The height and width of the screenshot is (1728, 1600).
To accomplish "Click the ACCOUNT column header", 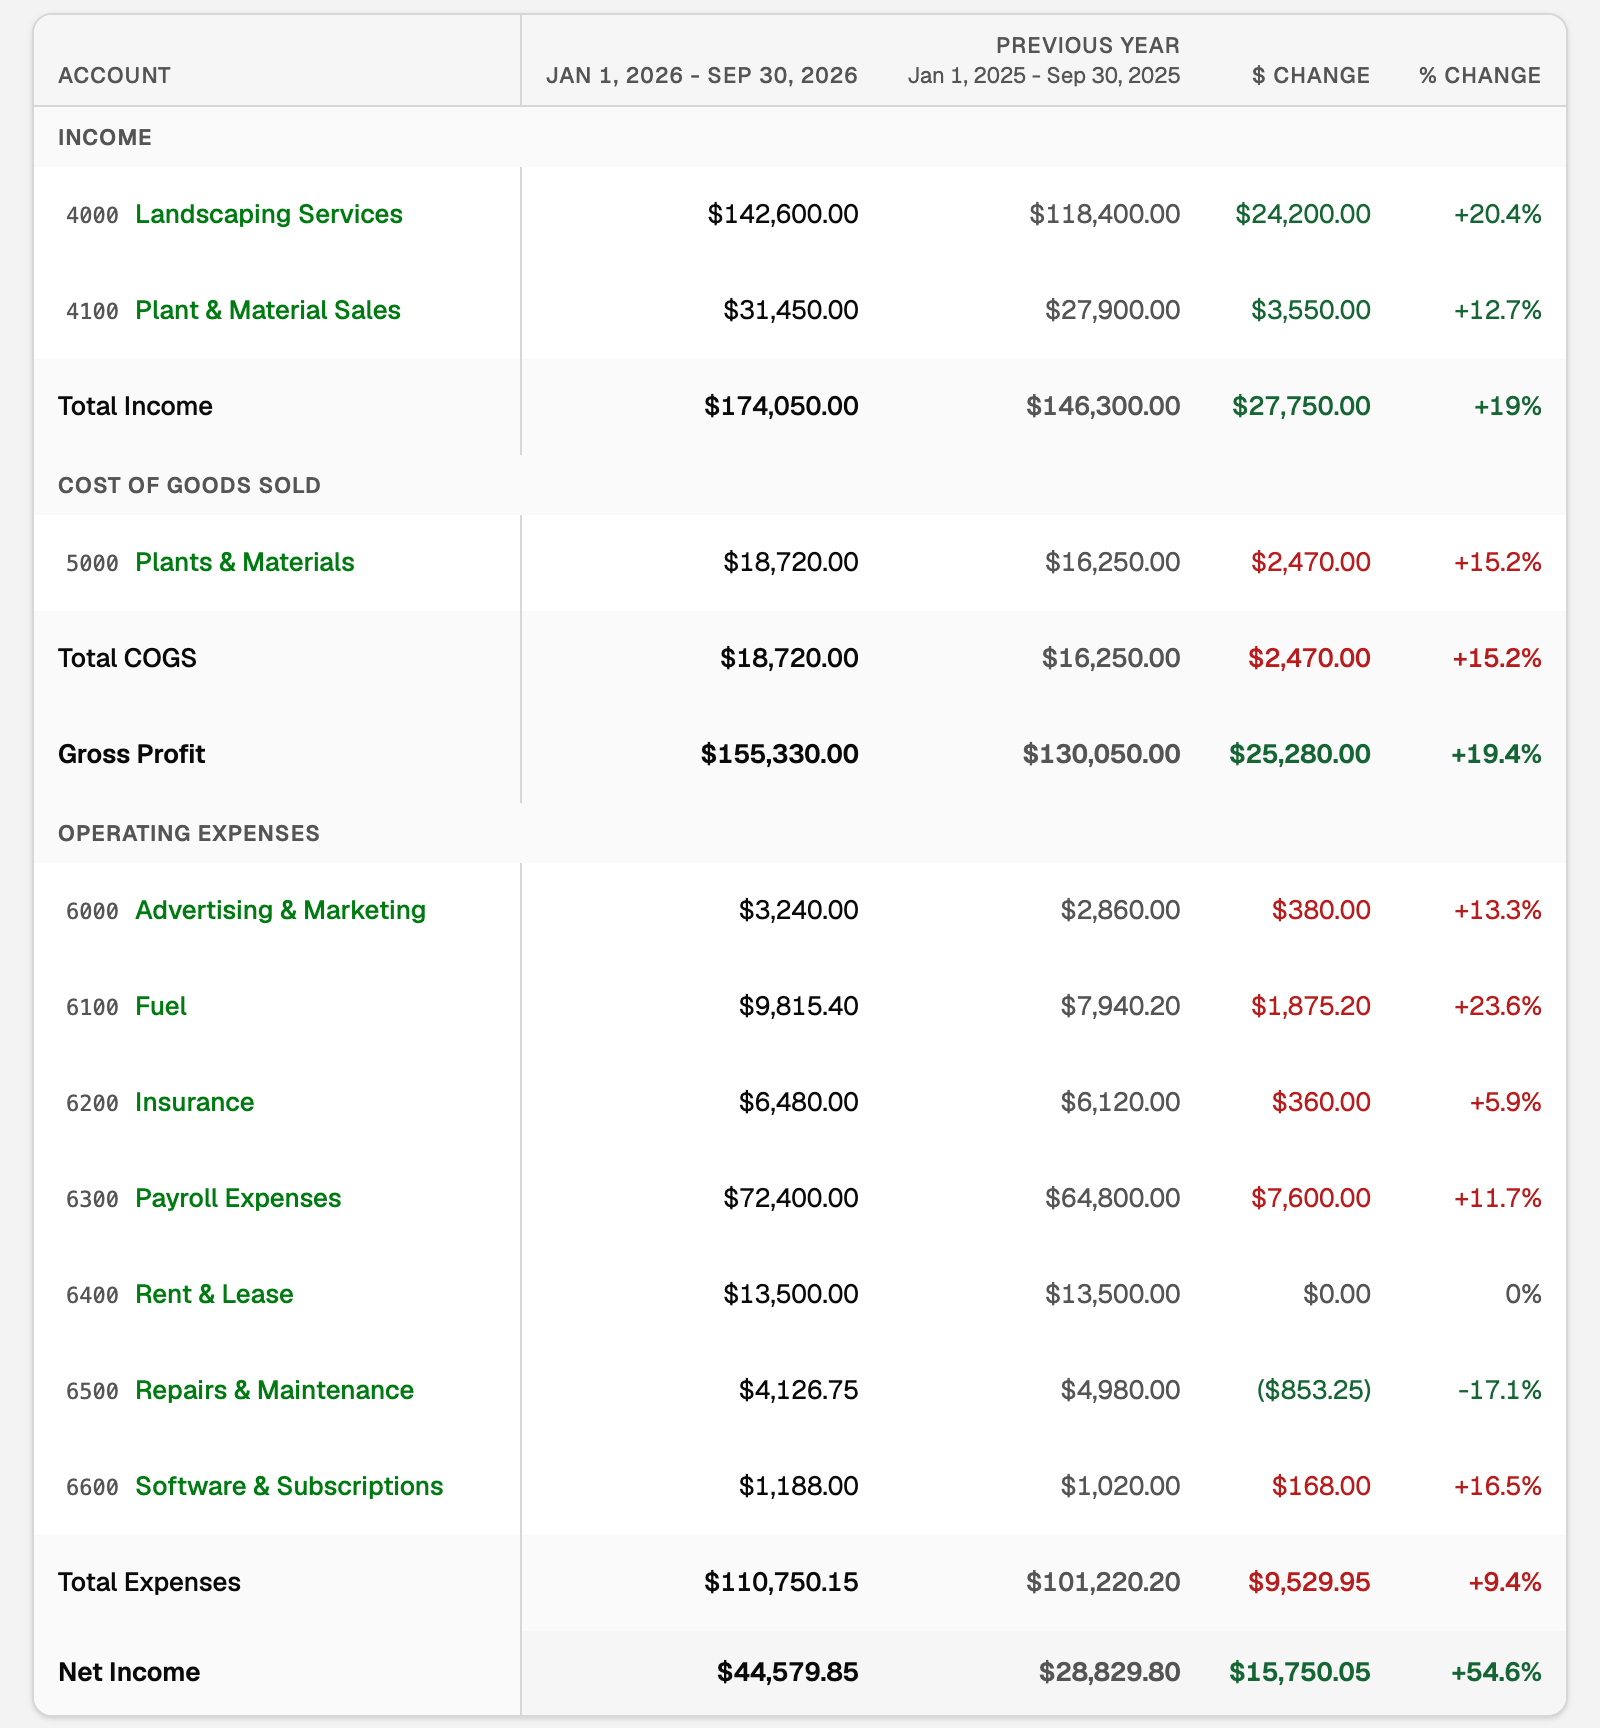I will 114,76.
